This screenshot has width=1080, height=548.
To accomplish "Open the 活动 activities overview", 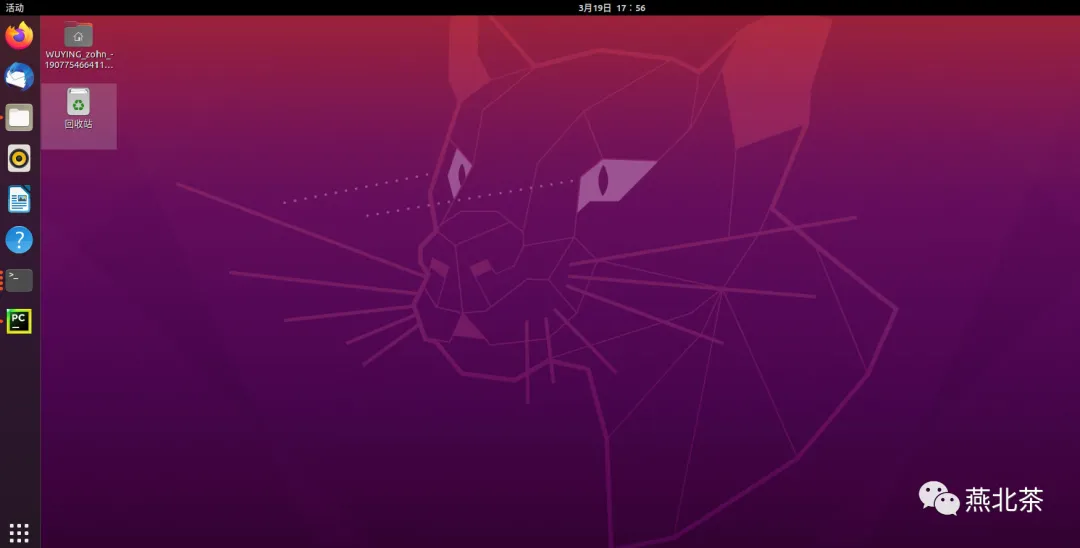I will [x=14, y=8].
